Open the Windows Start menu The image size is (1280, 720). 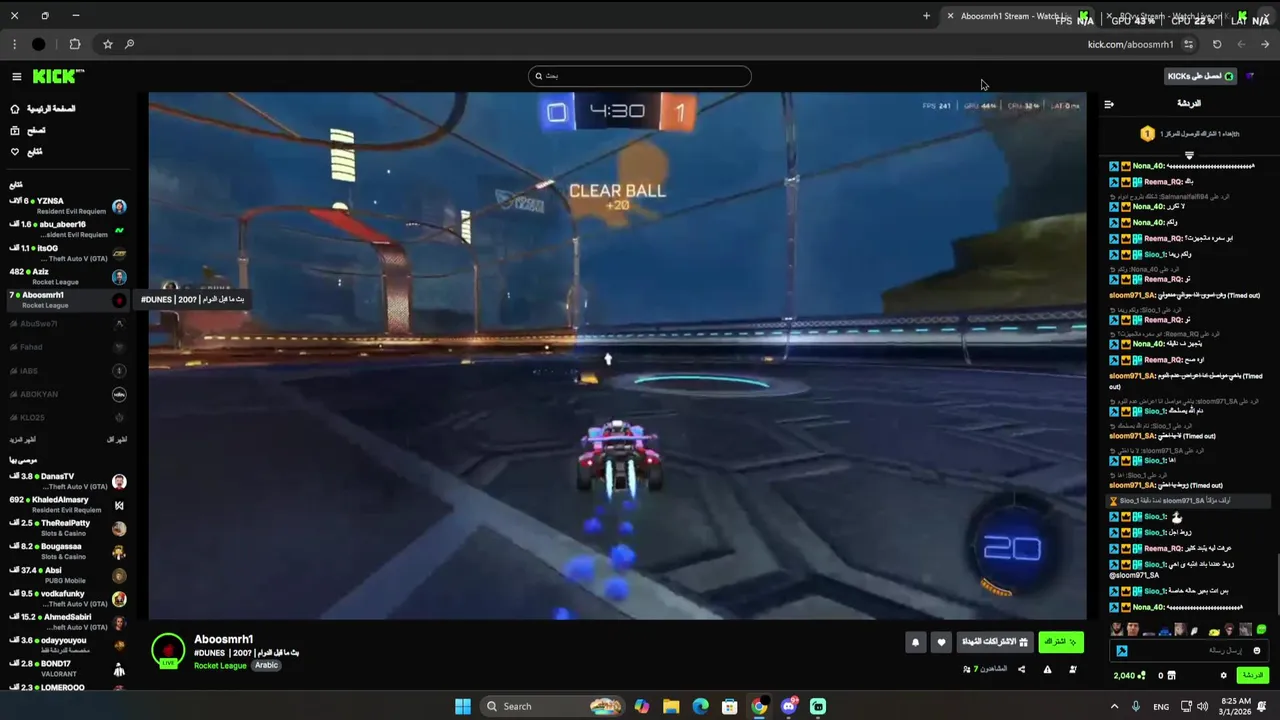pos(463,706)
